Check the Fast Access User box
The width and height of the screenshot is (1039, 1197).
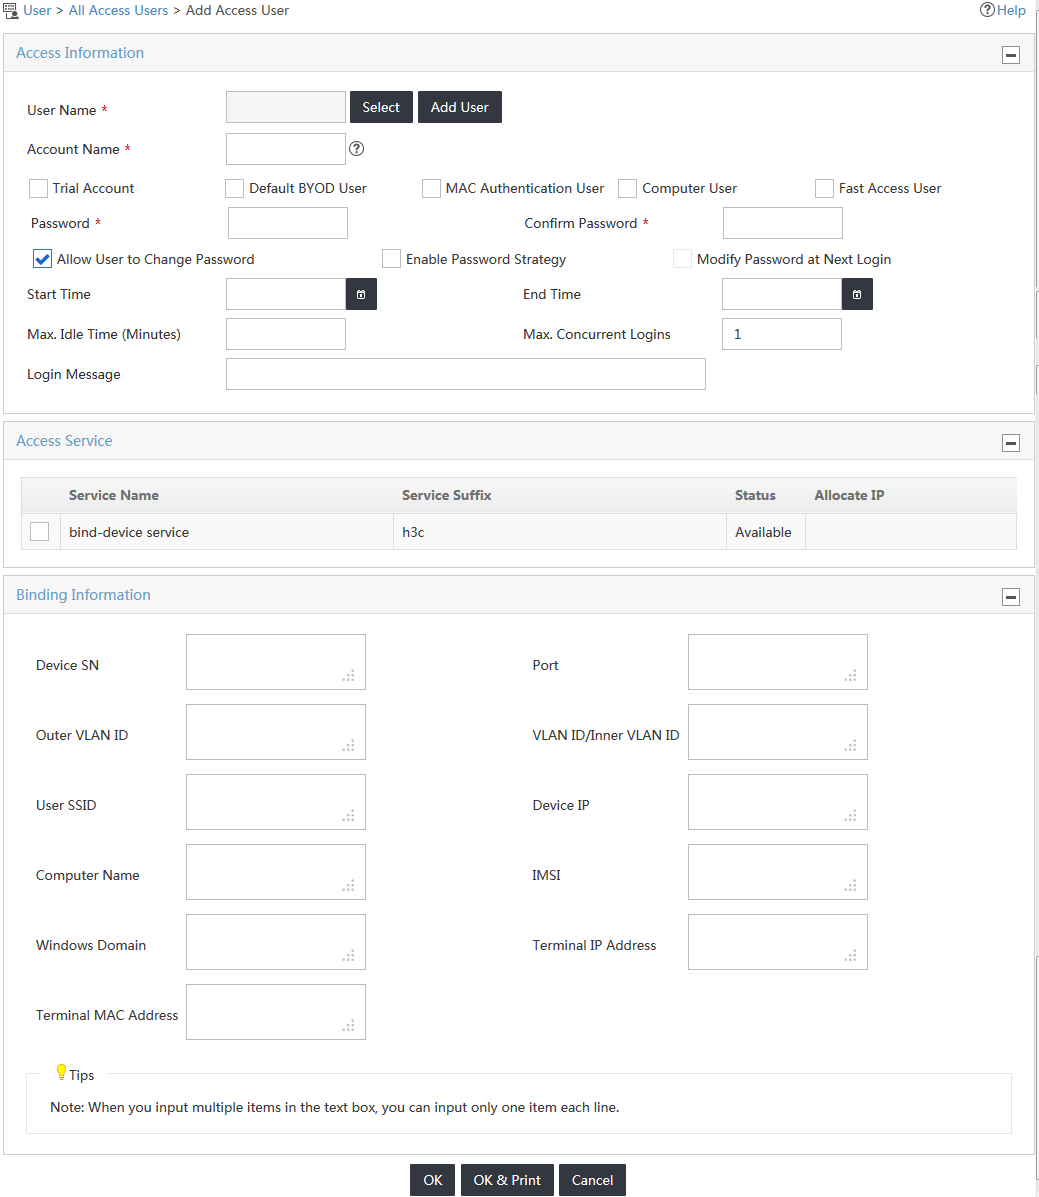coord(824,189)
